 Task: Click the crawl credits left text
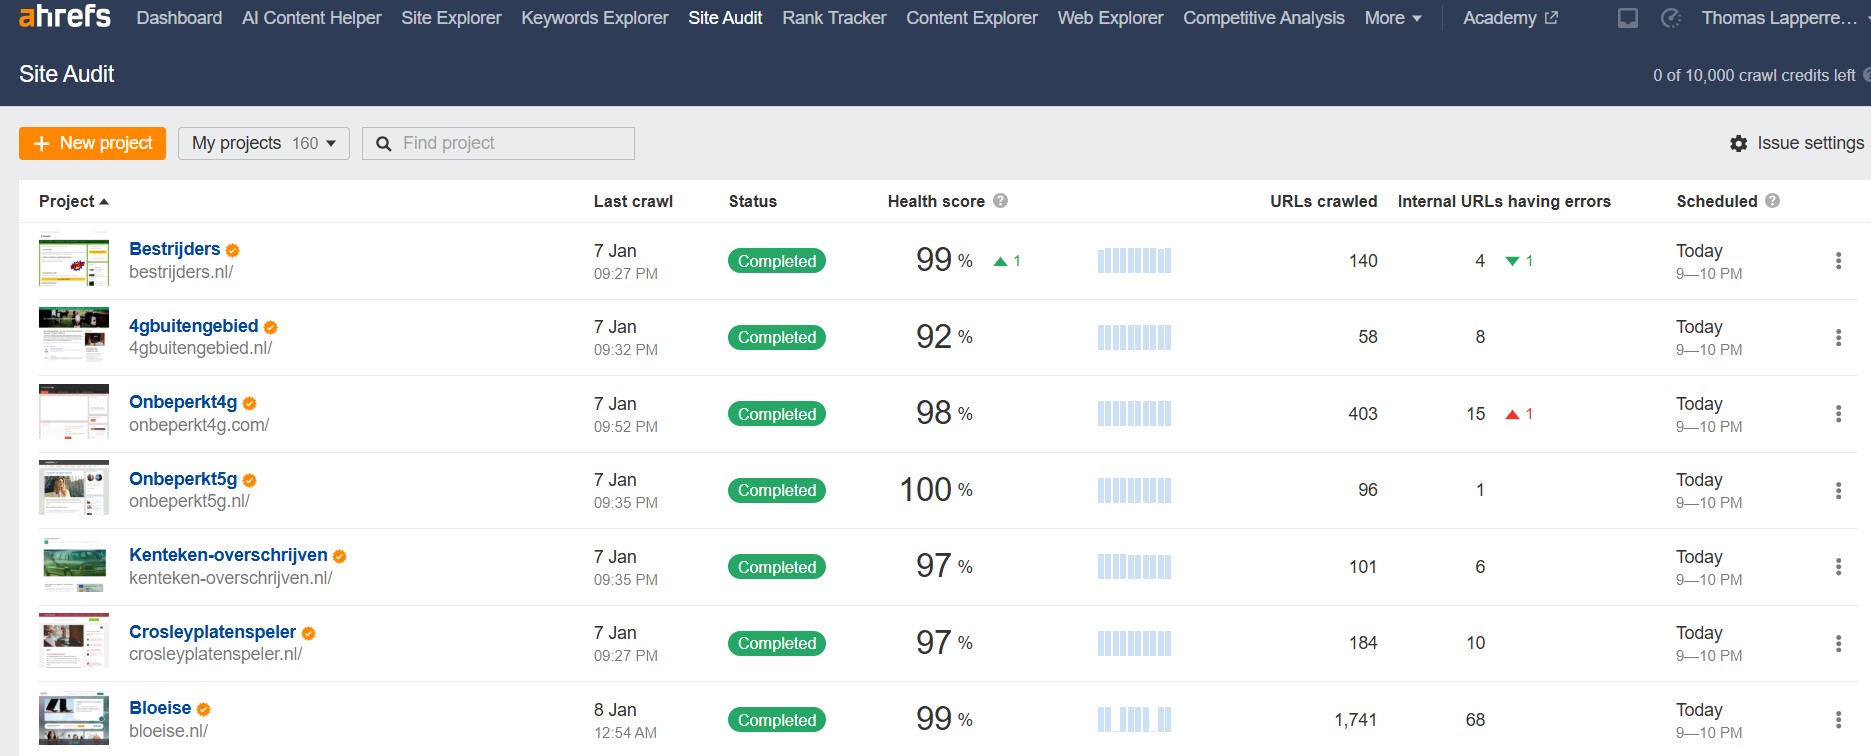coord(1754,75)
